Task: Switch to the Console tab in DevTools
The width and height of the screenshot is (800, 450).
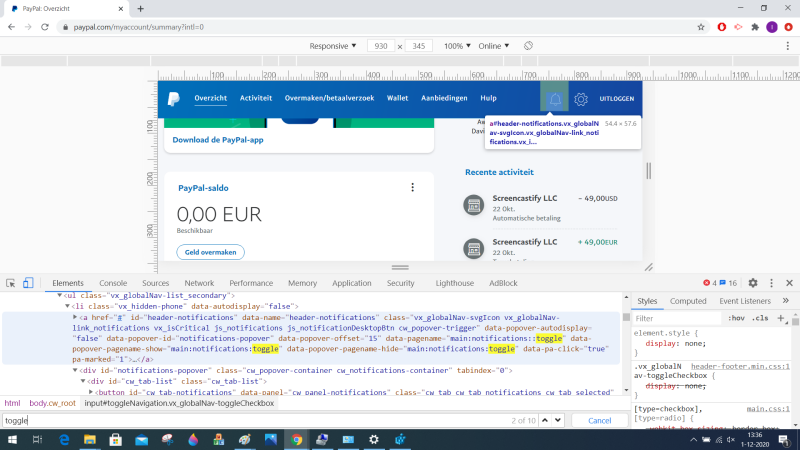Action: pyautogui.click(x=113, y=283)
